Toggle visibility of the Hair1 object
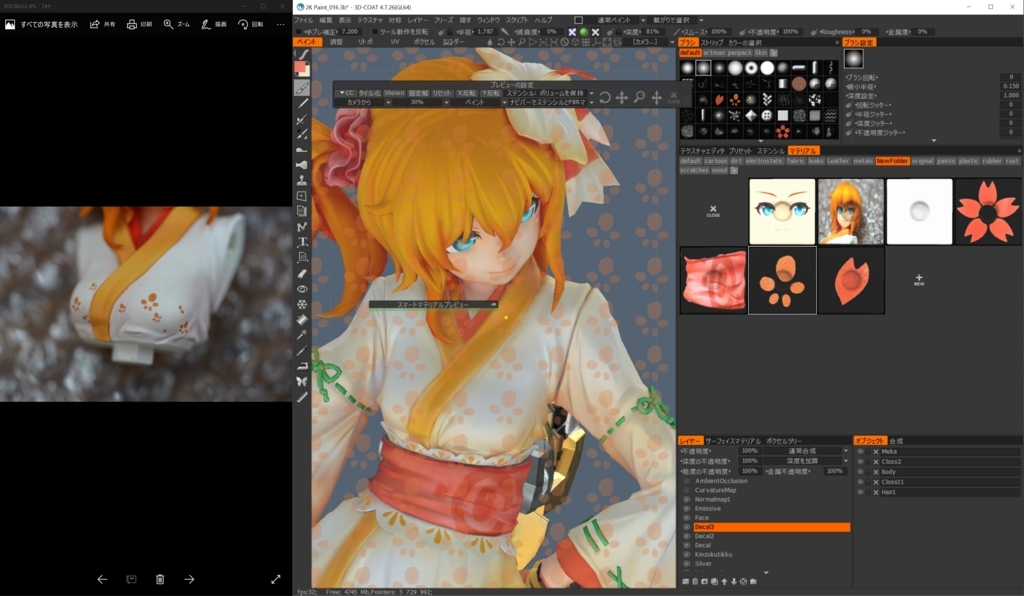The width and height of the screenshot is (1024, 596). point(860,492)
